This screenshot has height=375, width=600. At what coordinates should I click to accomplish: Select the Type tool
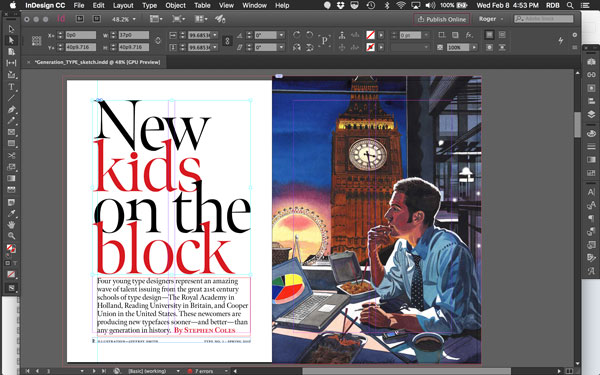click(11, 87)
